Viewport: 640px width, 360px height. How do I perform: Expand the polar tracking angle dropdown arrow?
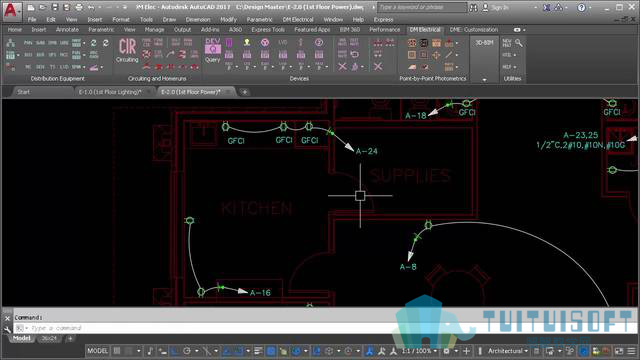[197, 351]
